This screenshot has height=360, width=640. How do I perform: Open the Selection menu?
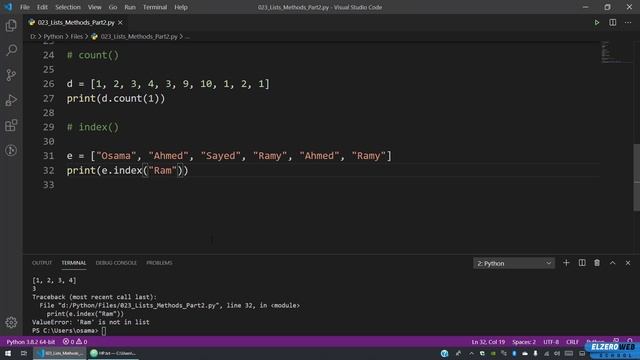68,7
